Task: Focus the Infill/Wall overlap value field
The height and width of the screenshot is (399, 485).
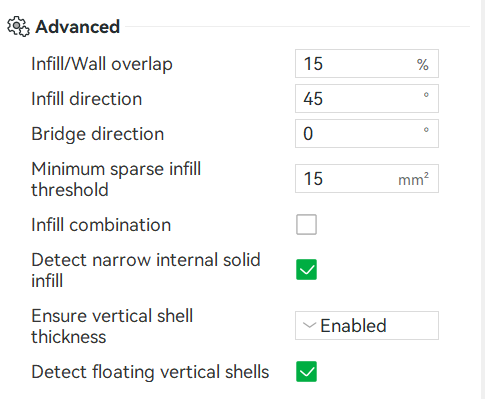Action: pyautogui.click(x=367, y=64)
